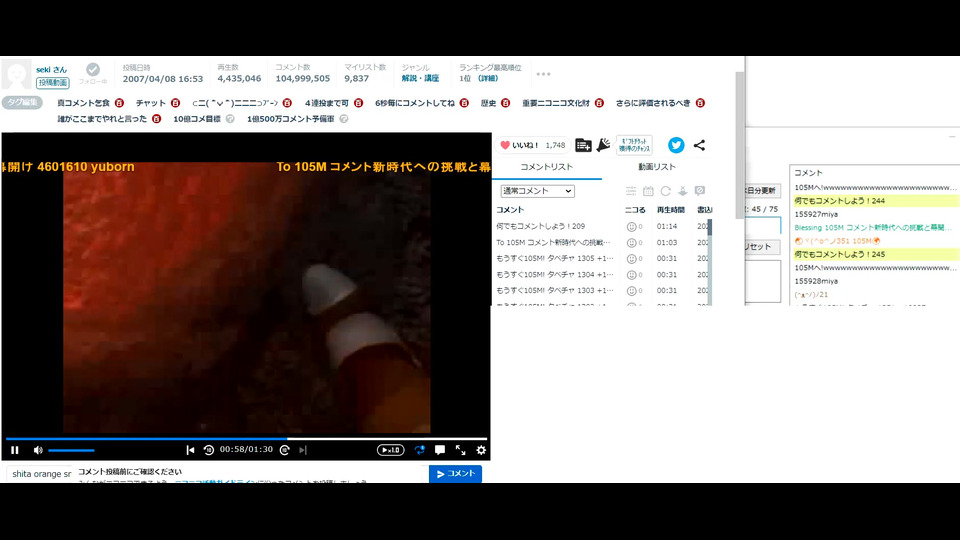Viewport: 960px width, 540px height.
Task: Toggle auto-scroll in comment list
Action: 683,191
